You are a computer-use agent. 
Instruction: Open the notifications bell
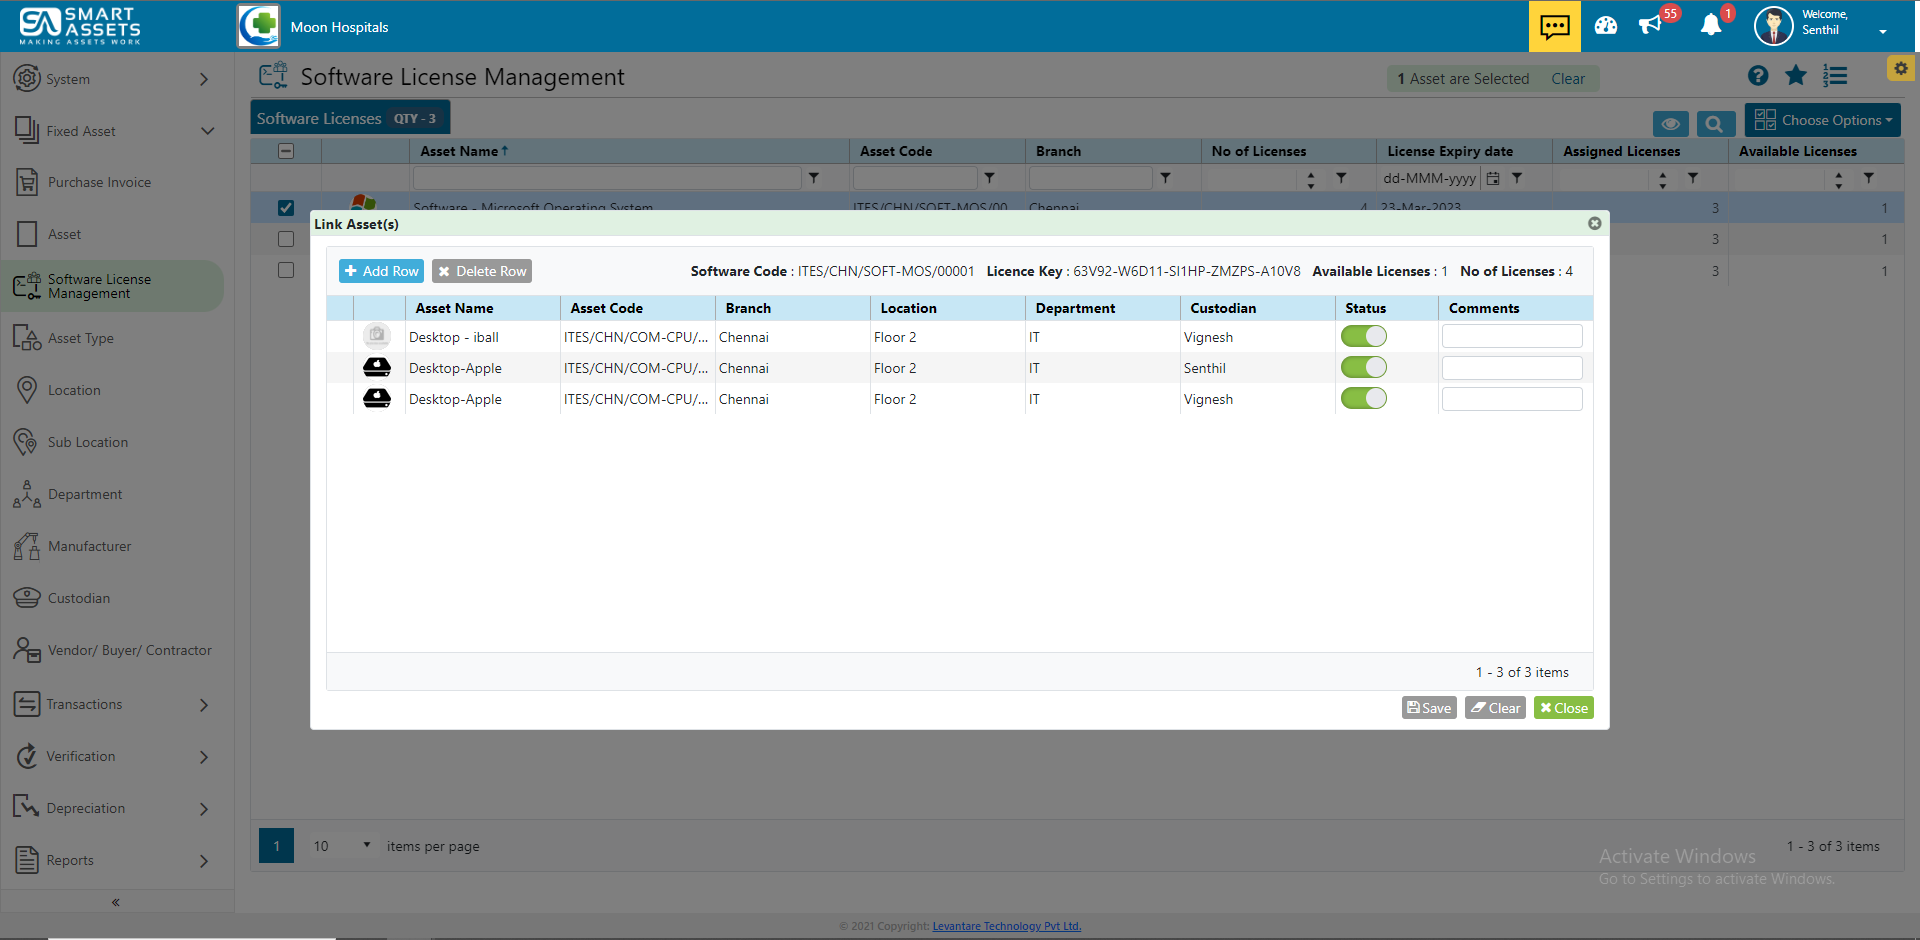click(x=1711, y=26)
